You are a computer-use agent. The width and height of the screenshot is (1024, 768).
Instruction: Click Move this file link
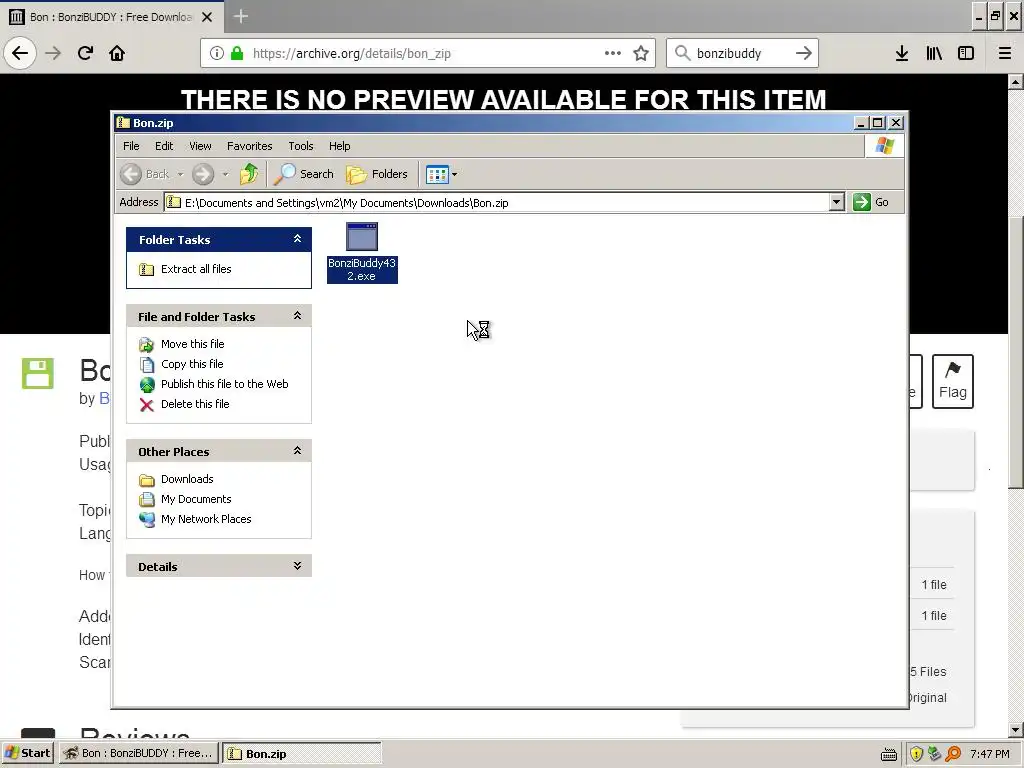[193, 344]
